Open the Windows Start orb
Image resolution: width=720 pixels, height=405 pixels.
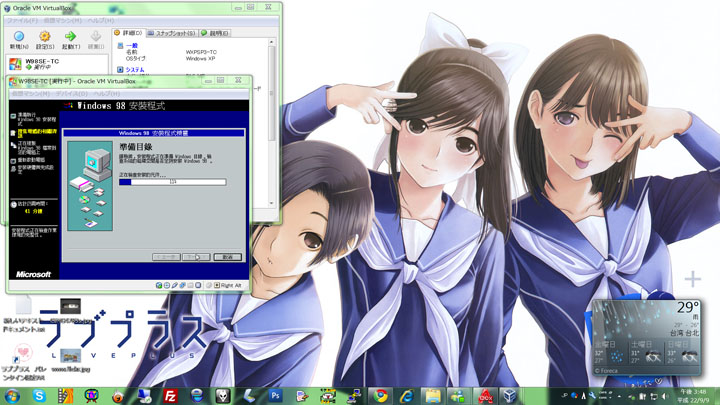[x=11, y=396]
